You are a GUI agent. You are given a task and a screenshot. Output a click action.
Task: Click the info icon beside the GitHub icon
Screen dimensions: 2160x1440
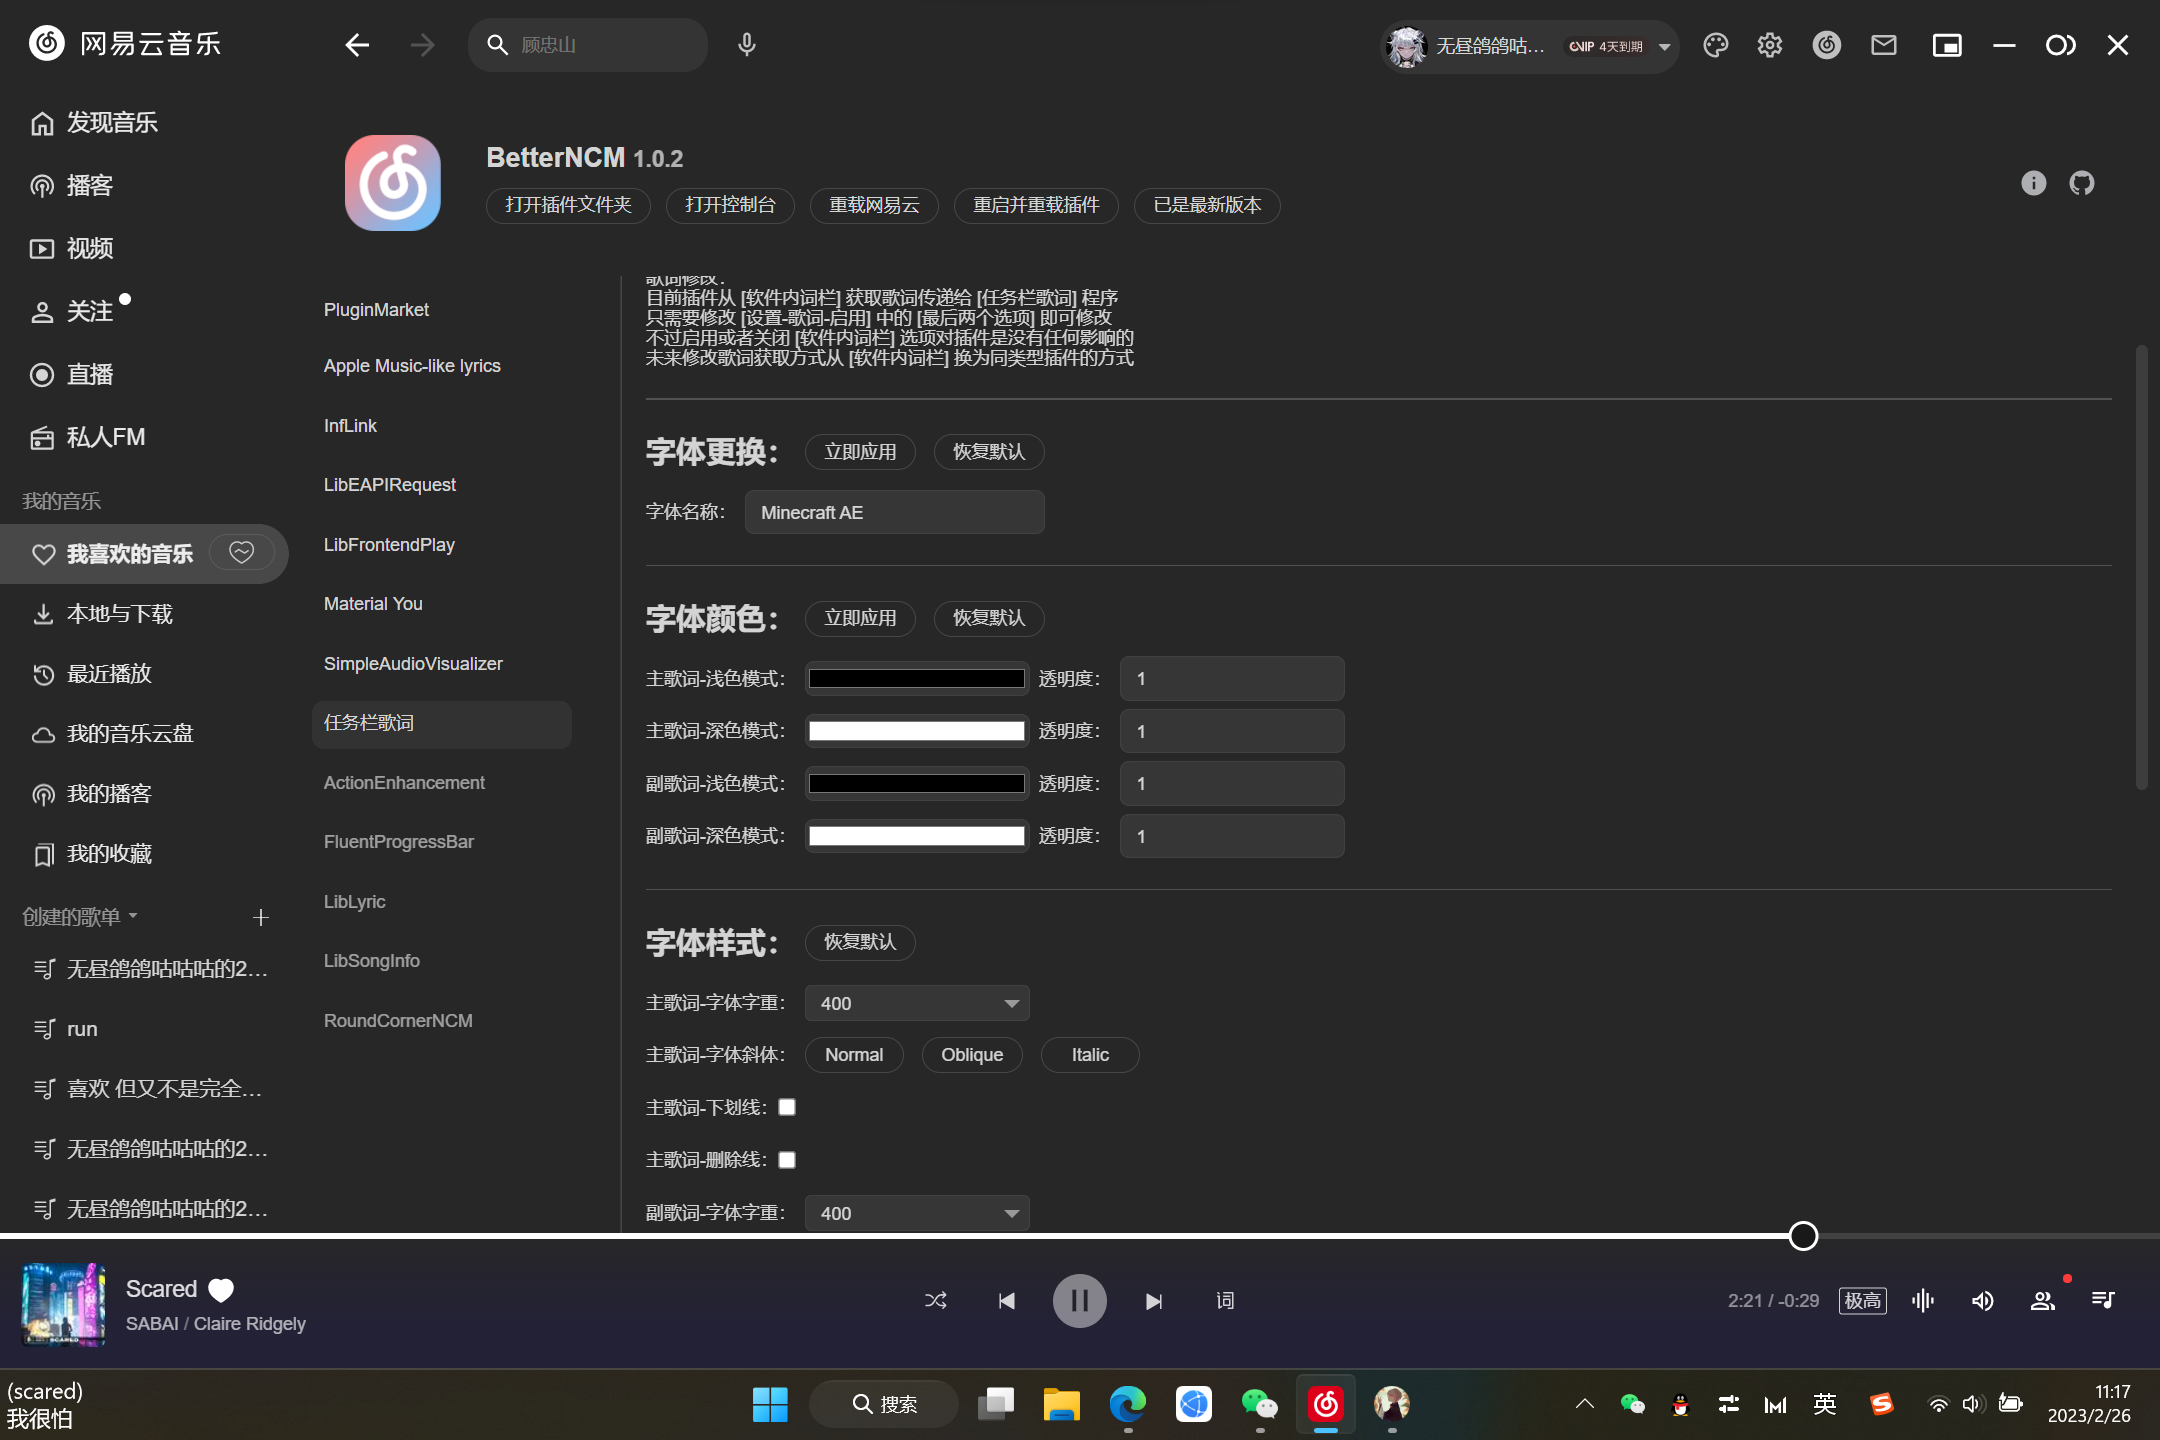pyautogui.click(x=2033, y=183)
